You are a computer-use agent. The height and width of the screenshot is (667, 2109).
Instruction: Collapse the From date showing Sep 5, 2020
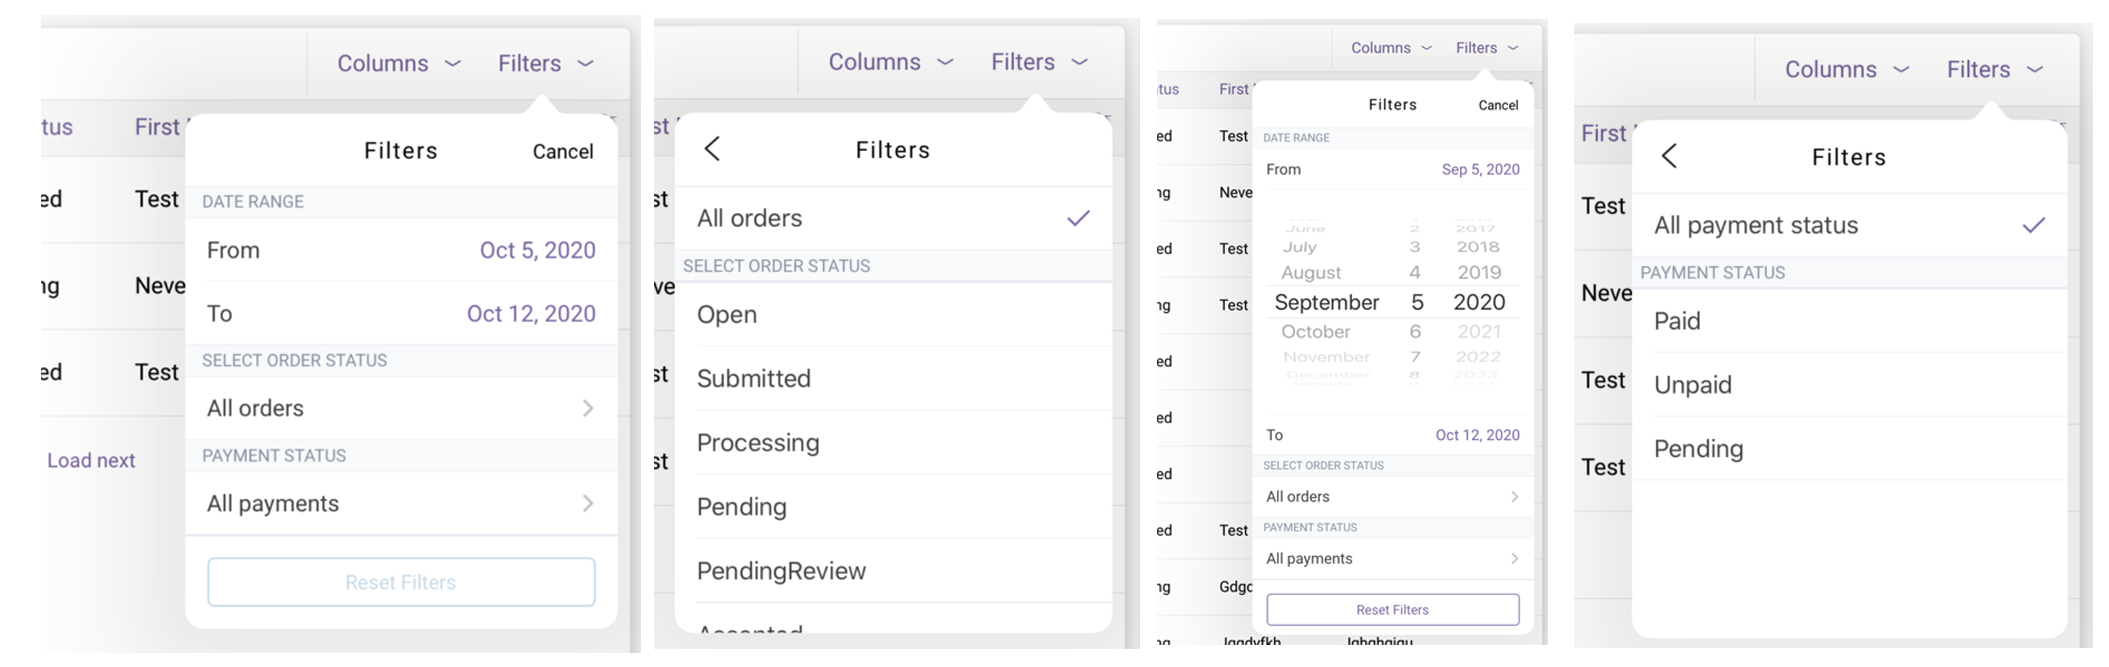pos(1480,170)
